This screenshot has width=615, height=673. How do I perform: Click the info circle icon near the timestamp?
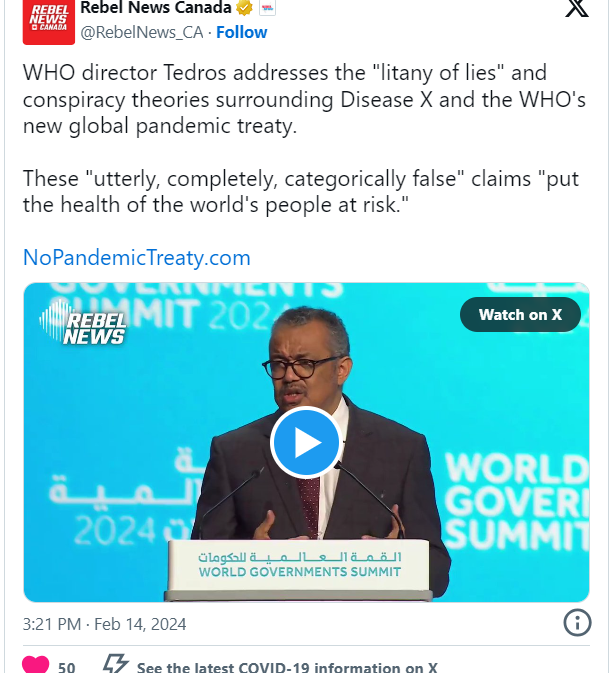tap(577, 622)
